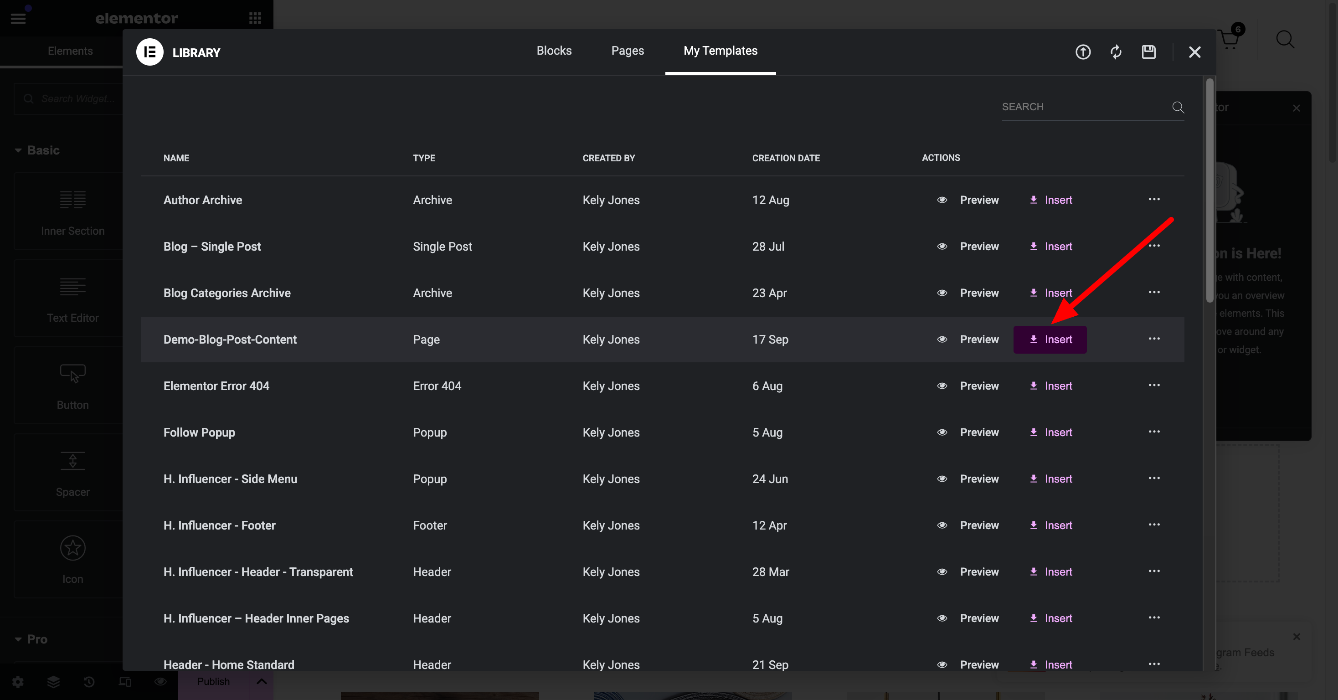This screenshot has width=1338, height=700.
Task: Click the search magnifier icon in the library
Action: tap(1178, 107)
